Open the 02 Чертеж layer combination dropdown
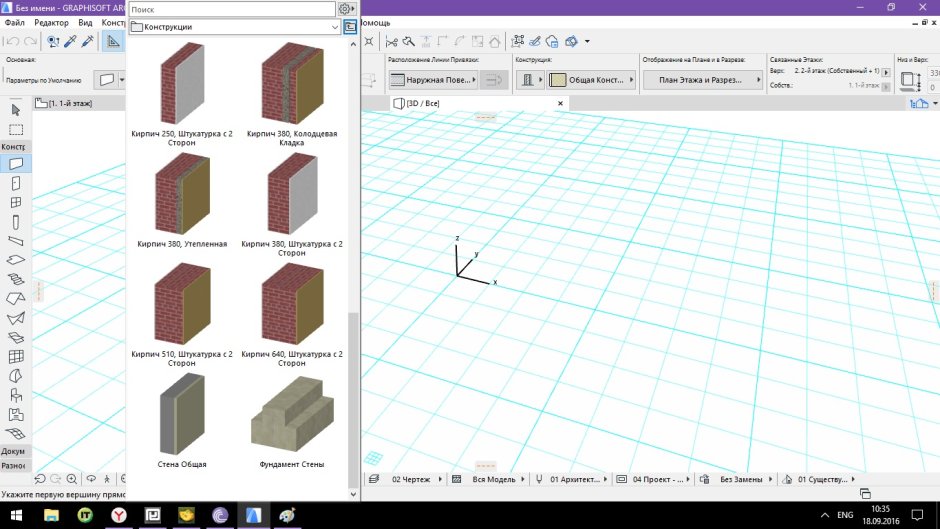 411,479
